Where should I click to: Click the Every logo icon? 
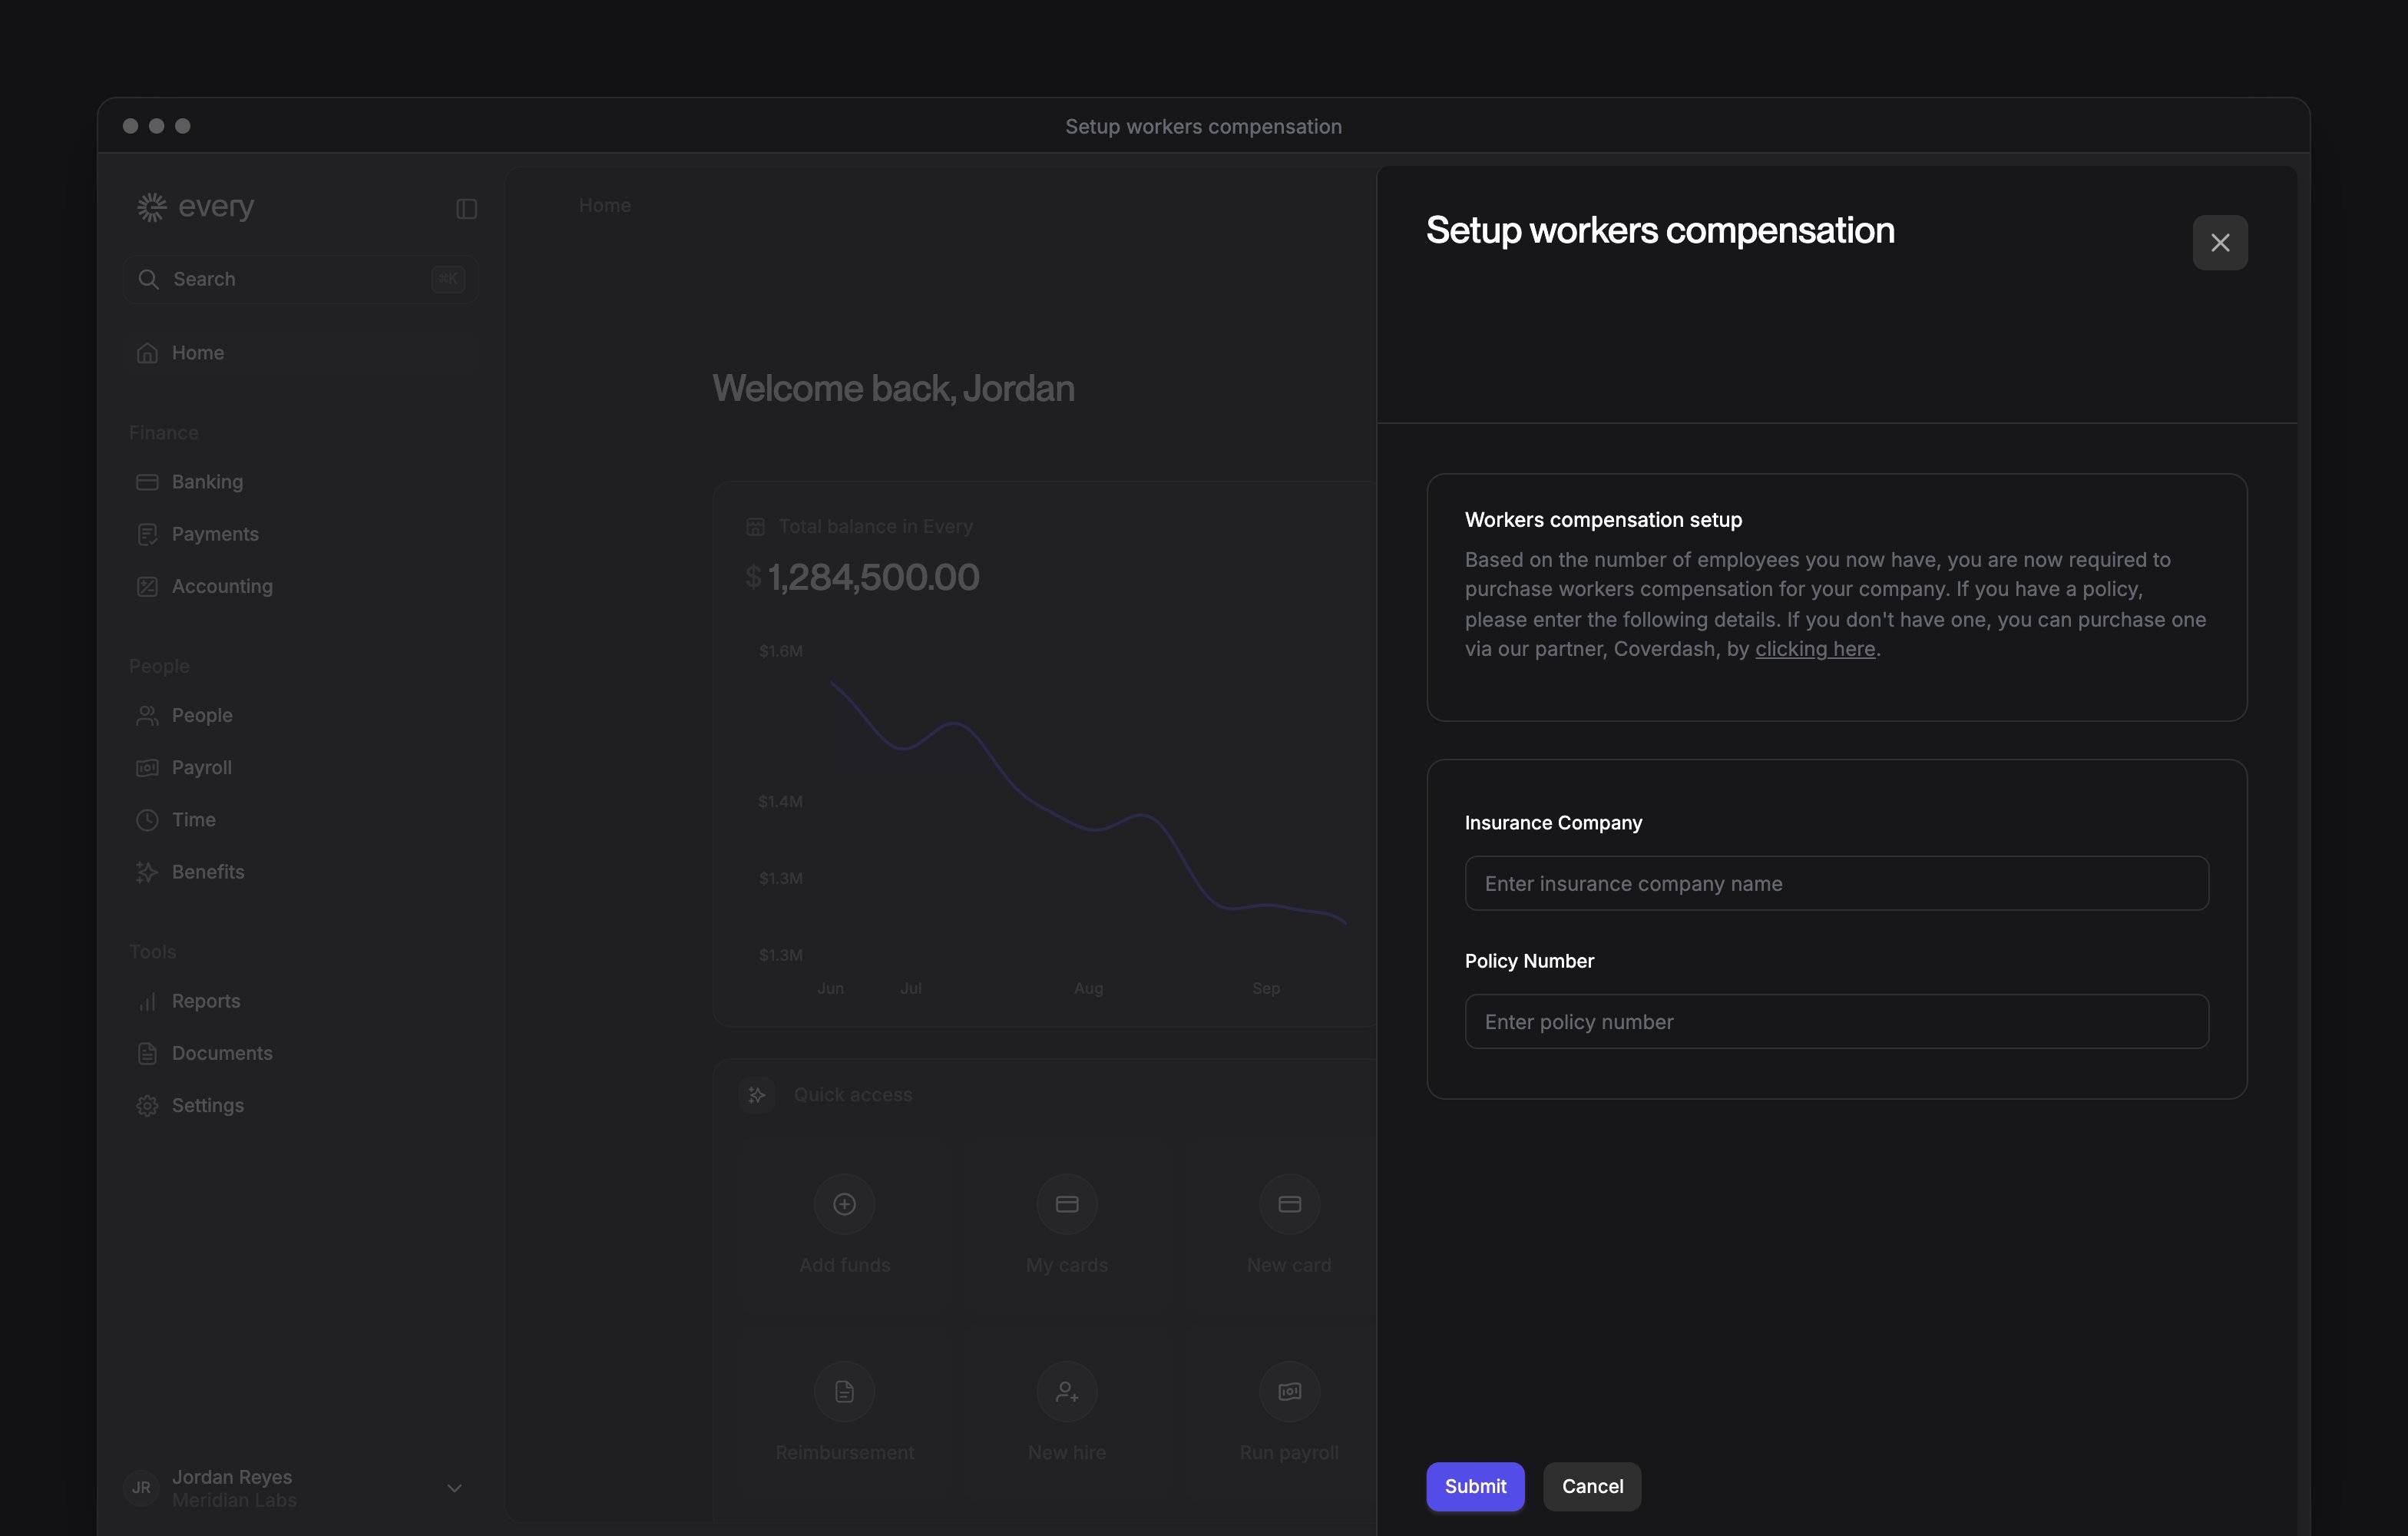click(x=151, y=207)
